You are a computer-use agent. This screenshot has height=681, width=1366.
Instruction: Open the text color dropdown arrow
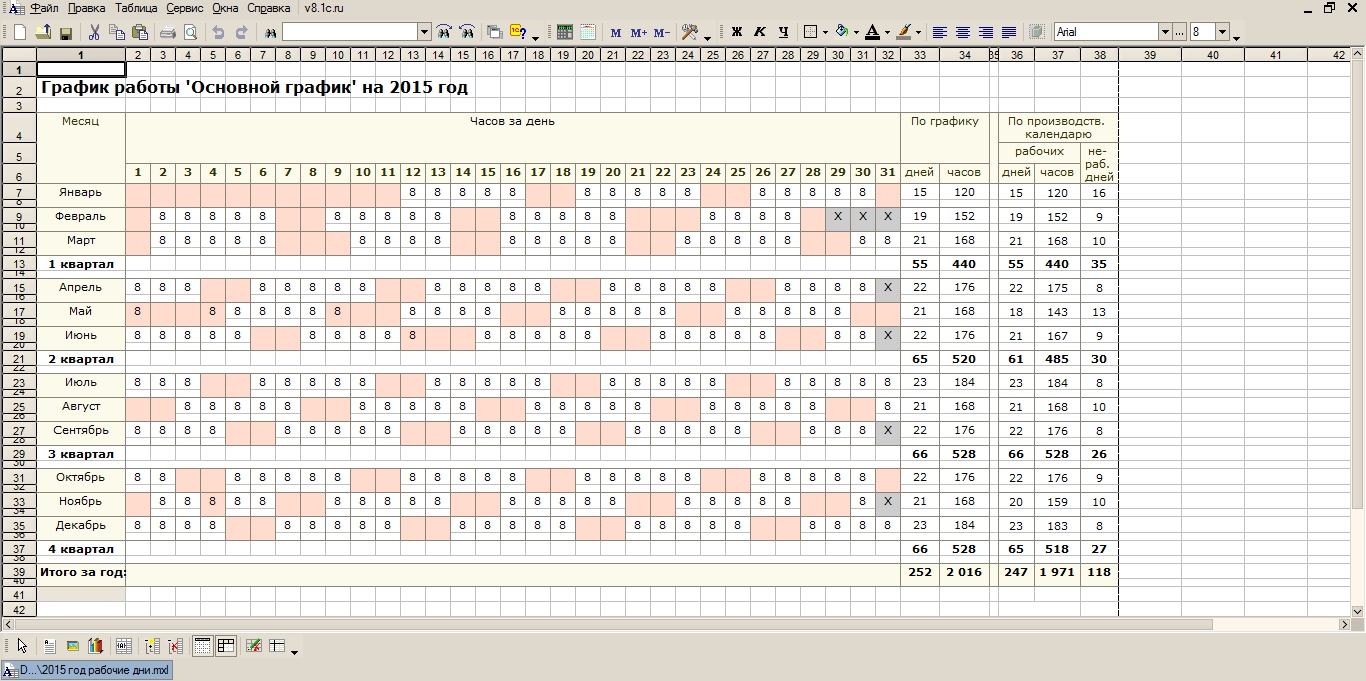click(887, 32)
